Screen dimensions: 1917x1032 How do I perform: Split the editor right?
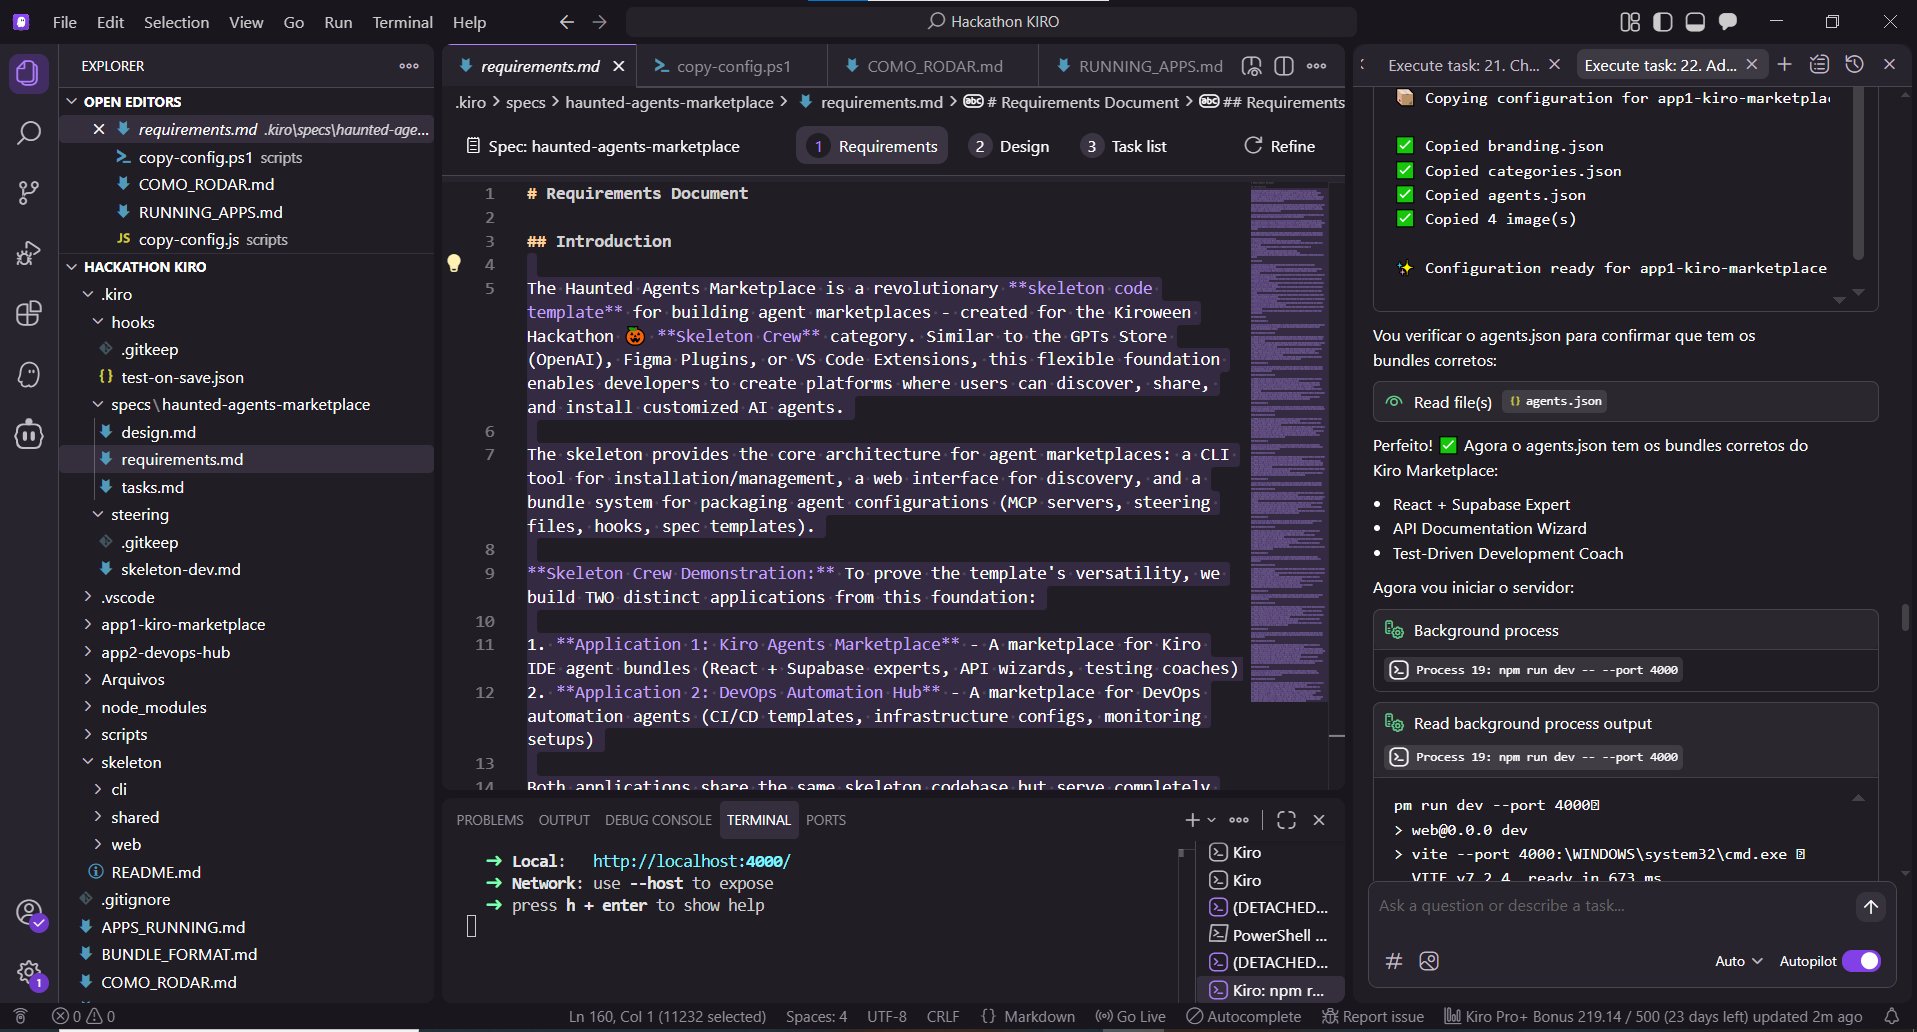tap(1284, 66)
